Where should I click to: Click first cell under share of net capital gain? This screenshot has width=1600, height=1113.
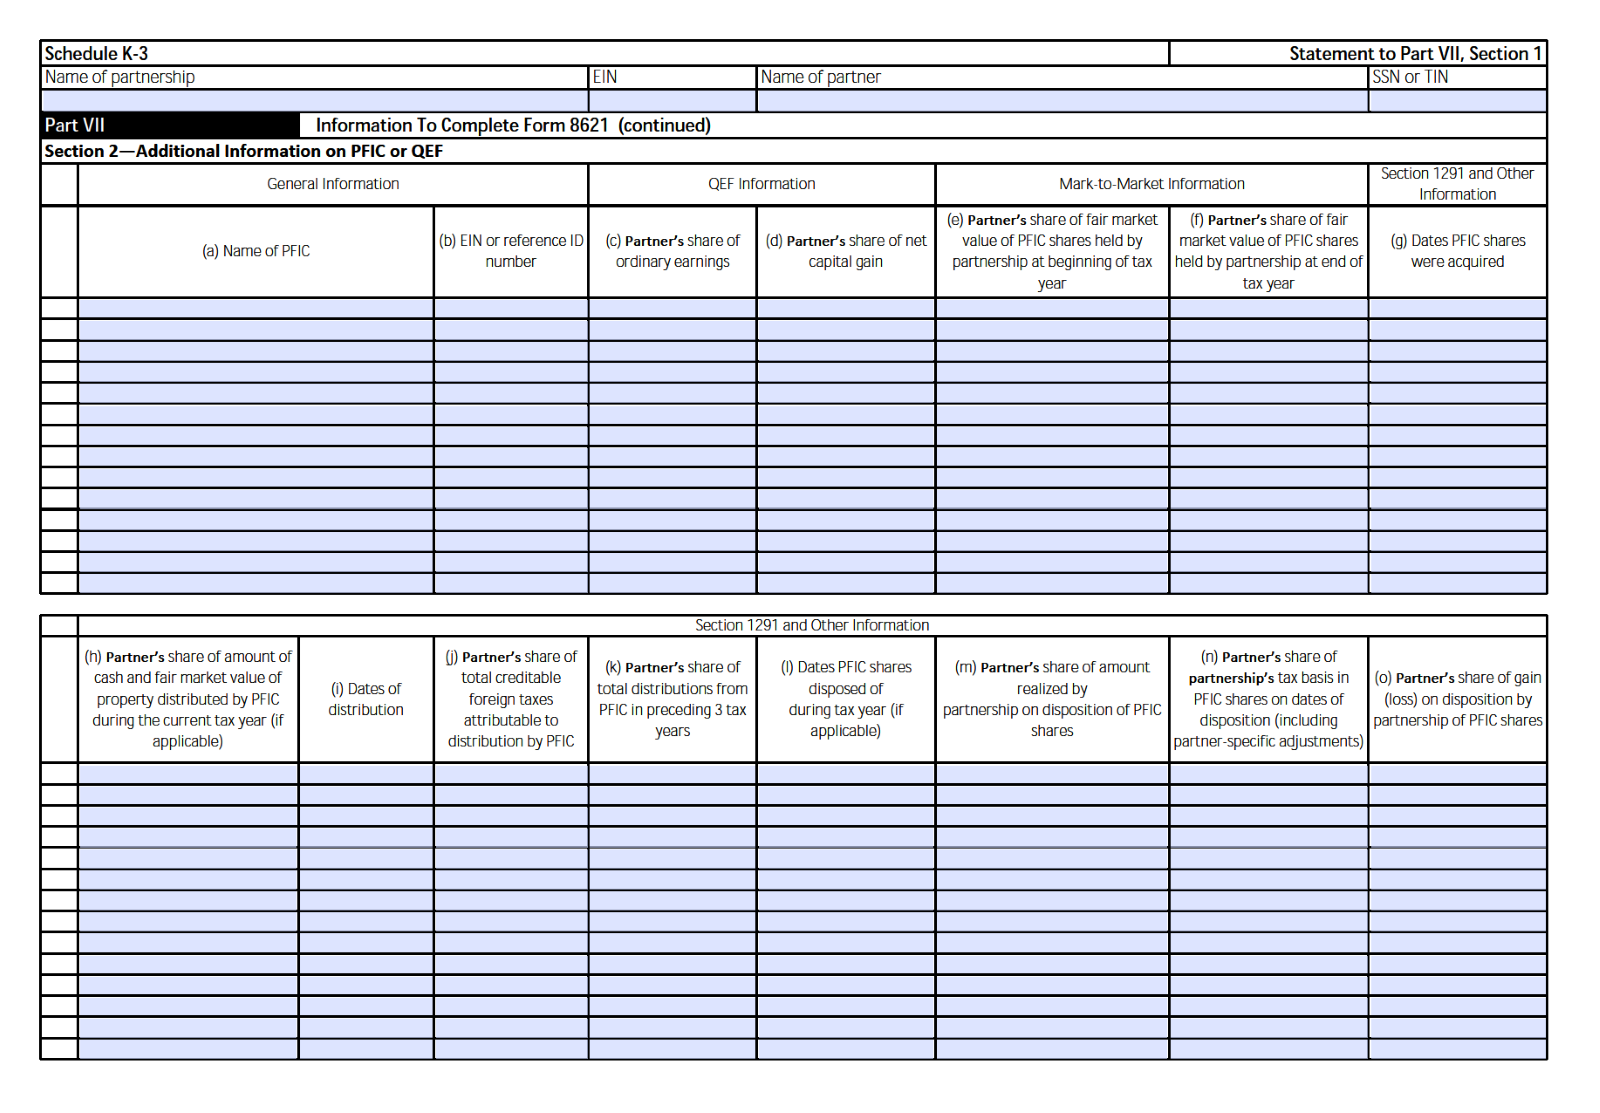click(846, 308)
